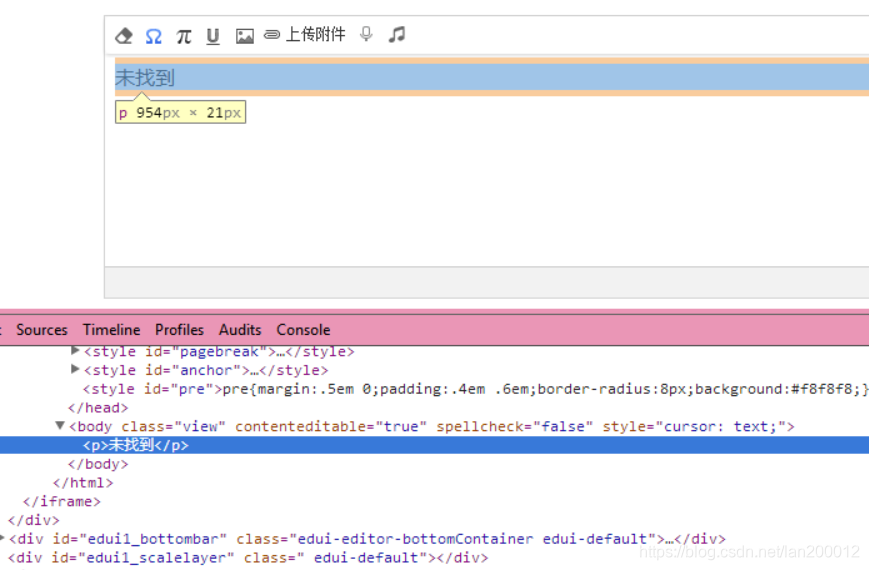Toggle underline formatting
Viewport: 869px width, 570px height.
click(x=213, y=37)
